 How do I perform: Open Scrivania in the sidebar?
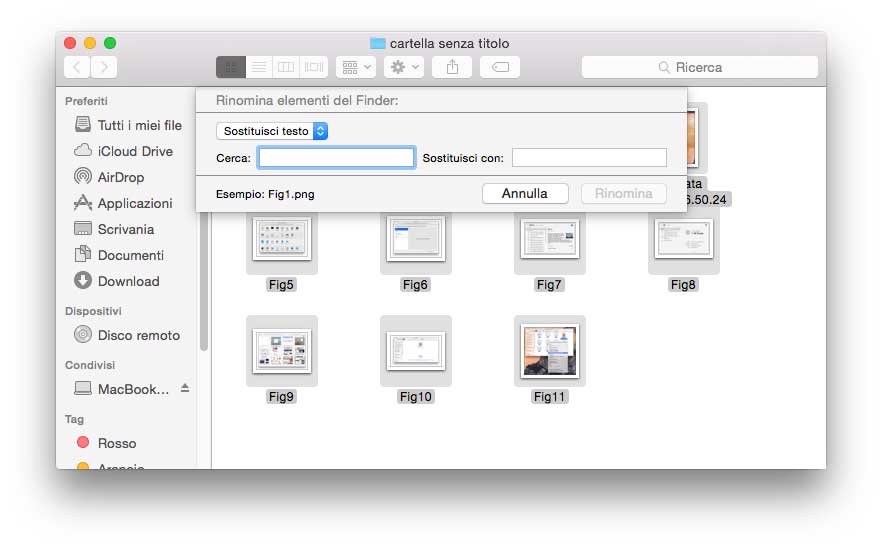(114, 229)
